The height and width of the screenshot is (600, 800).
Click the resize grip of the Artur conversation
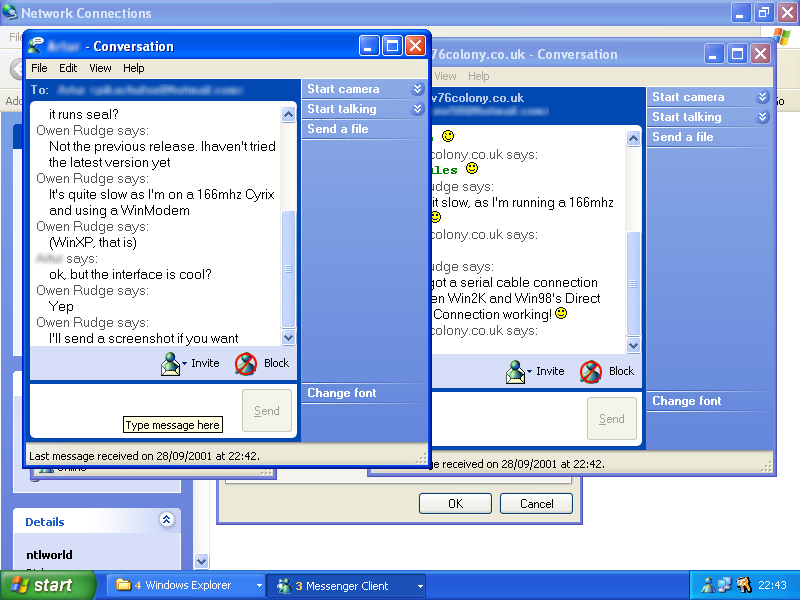click(422, 458)
